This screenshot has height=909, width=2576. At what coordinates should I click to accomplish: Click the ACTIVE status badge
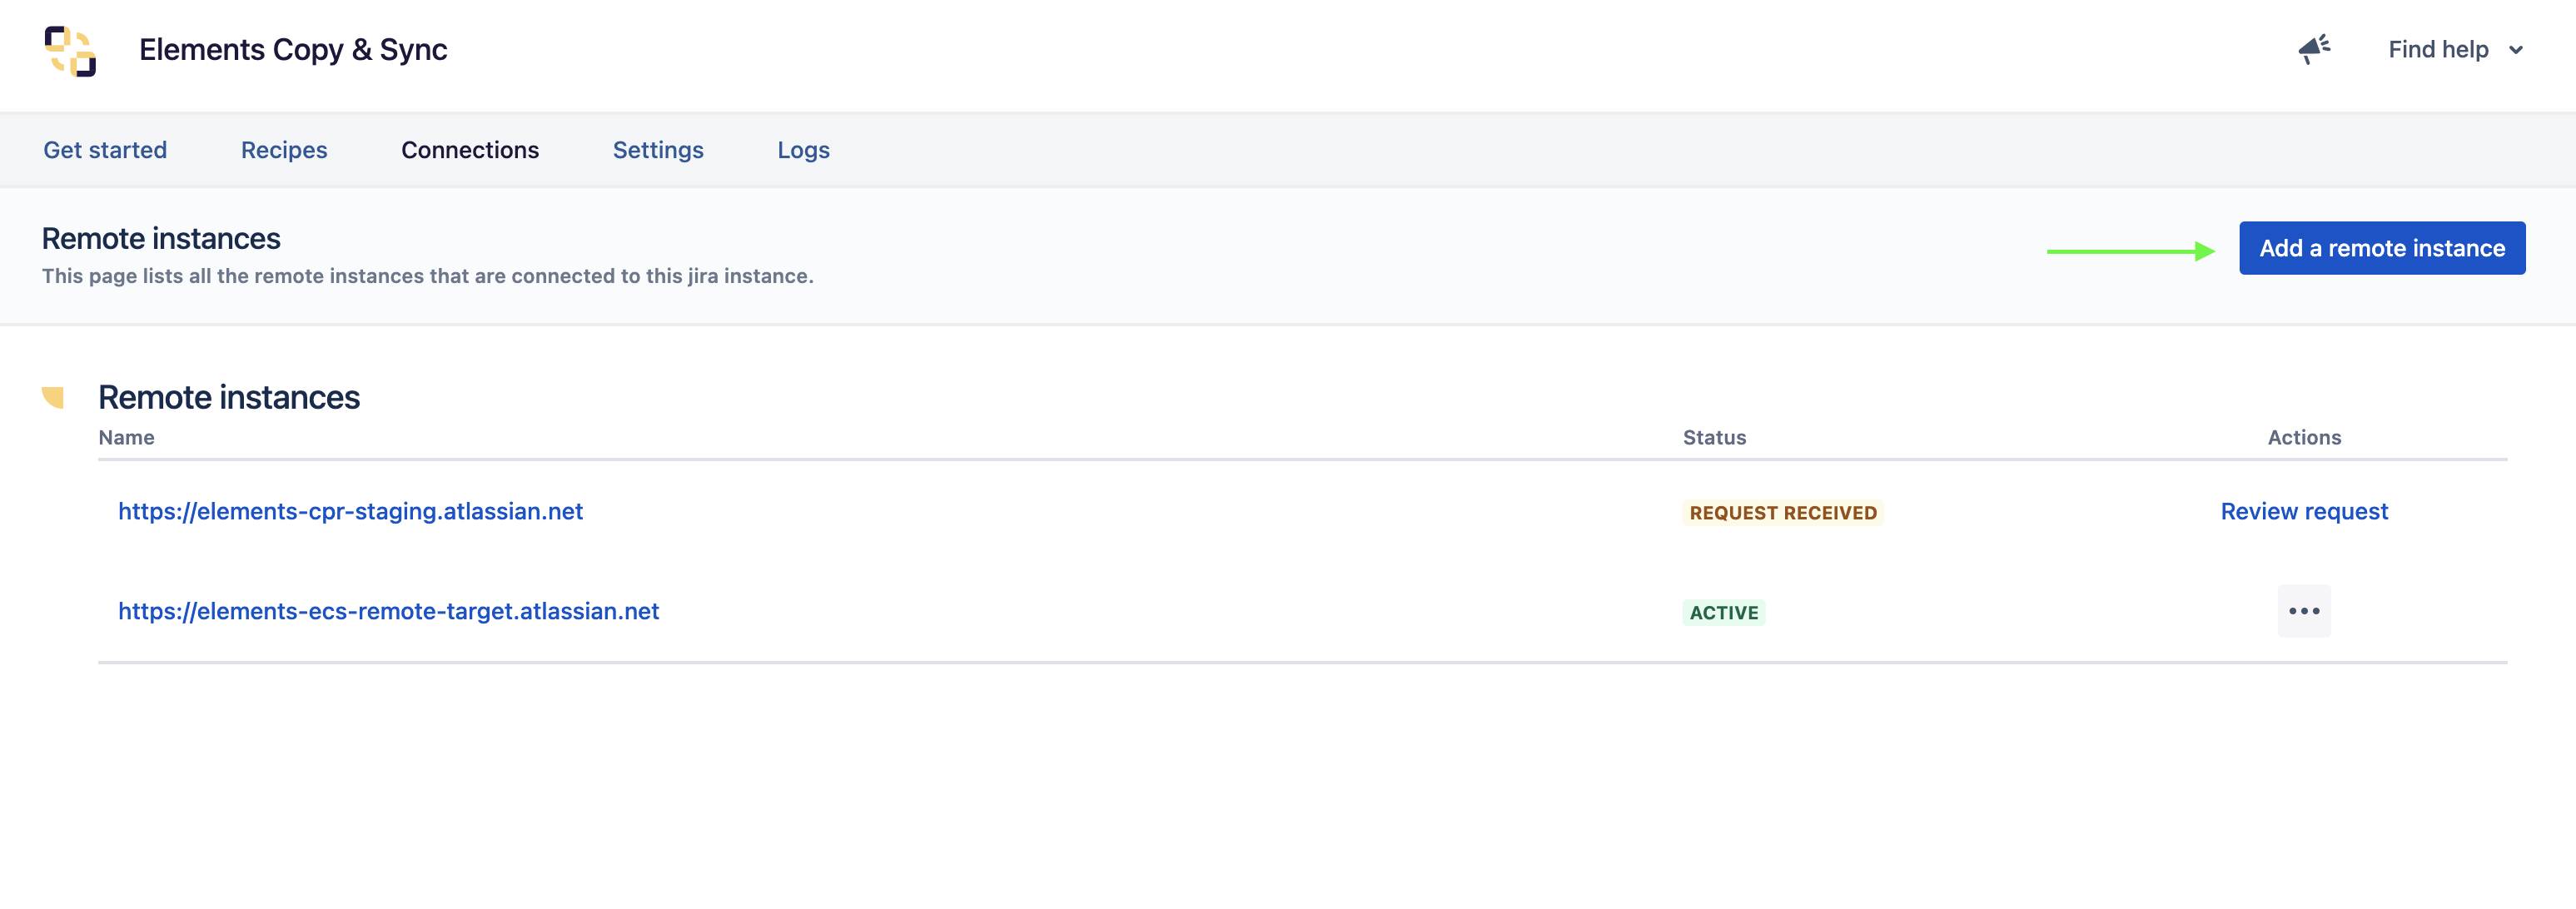pos(1723,613)
